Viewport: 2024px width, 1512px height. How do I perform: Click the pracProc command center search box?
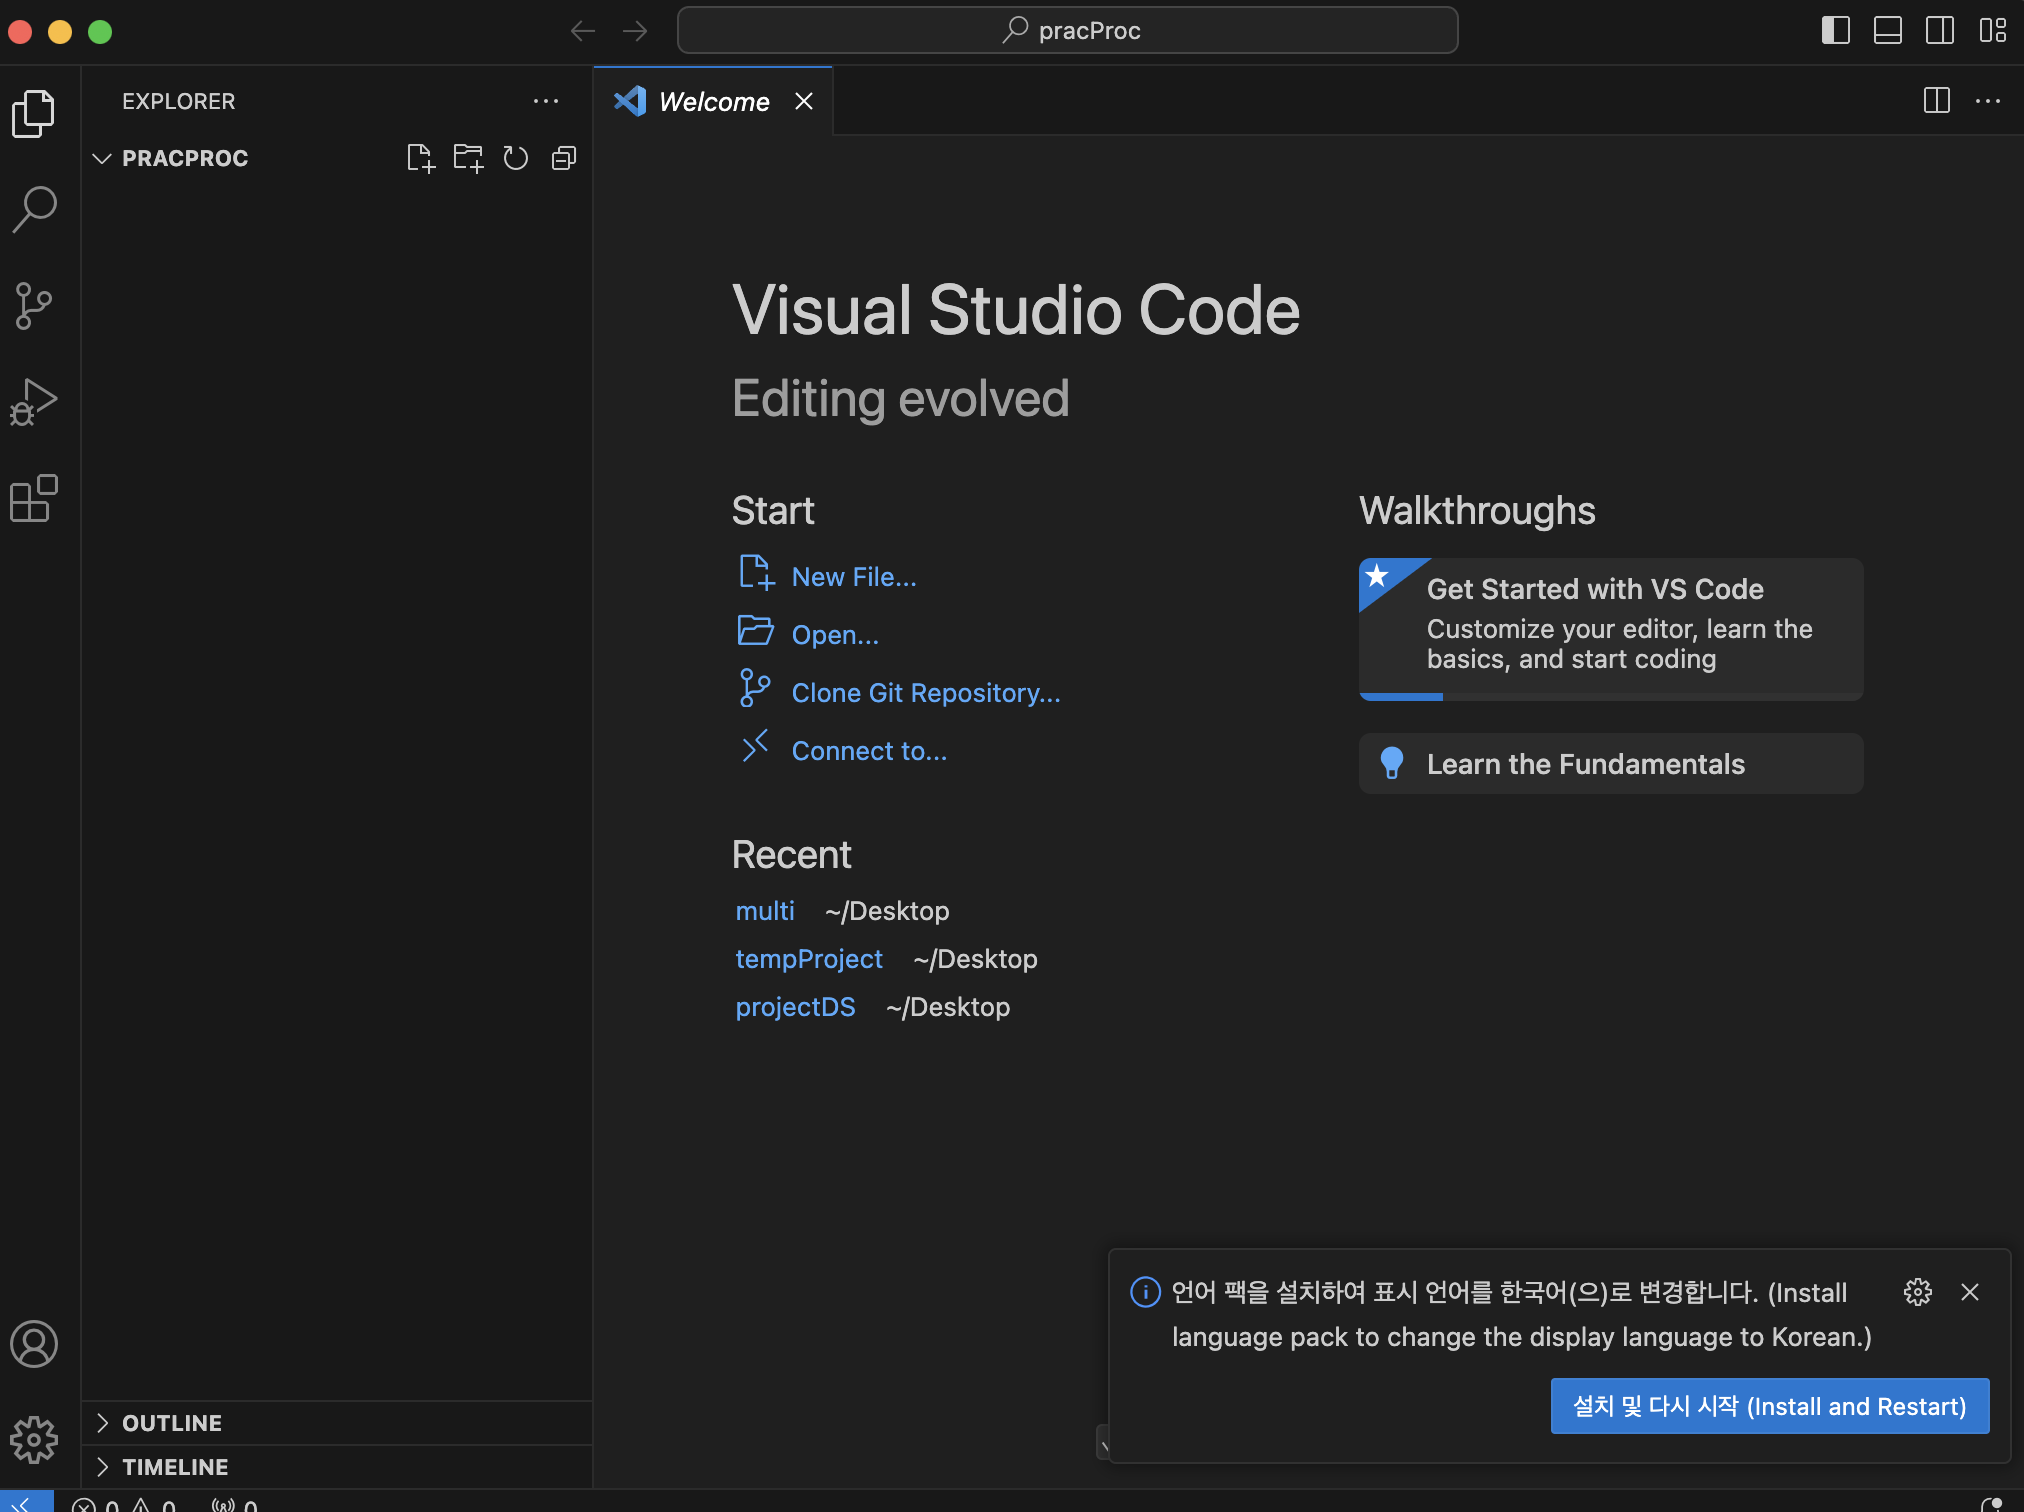click(1067, 30)
